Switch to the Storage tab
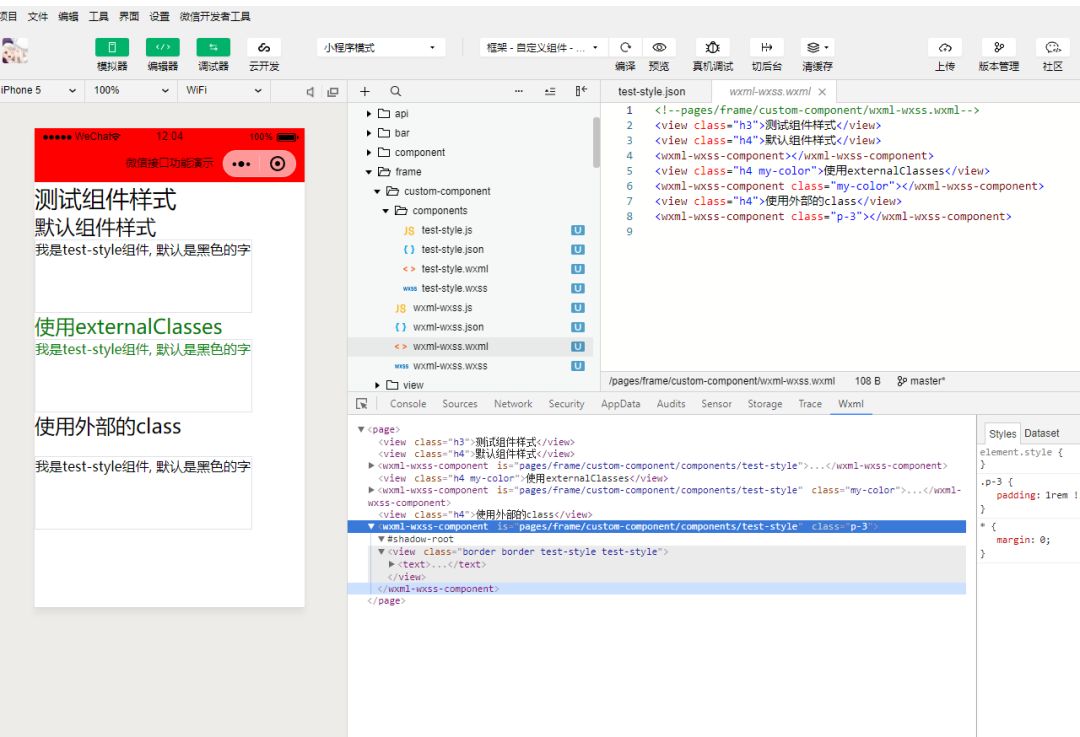 (x=765, y=404)
